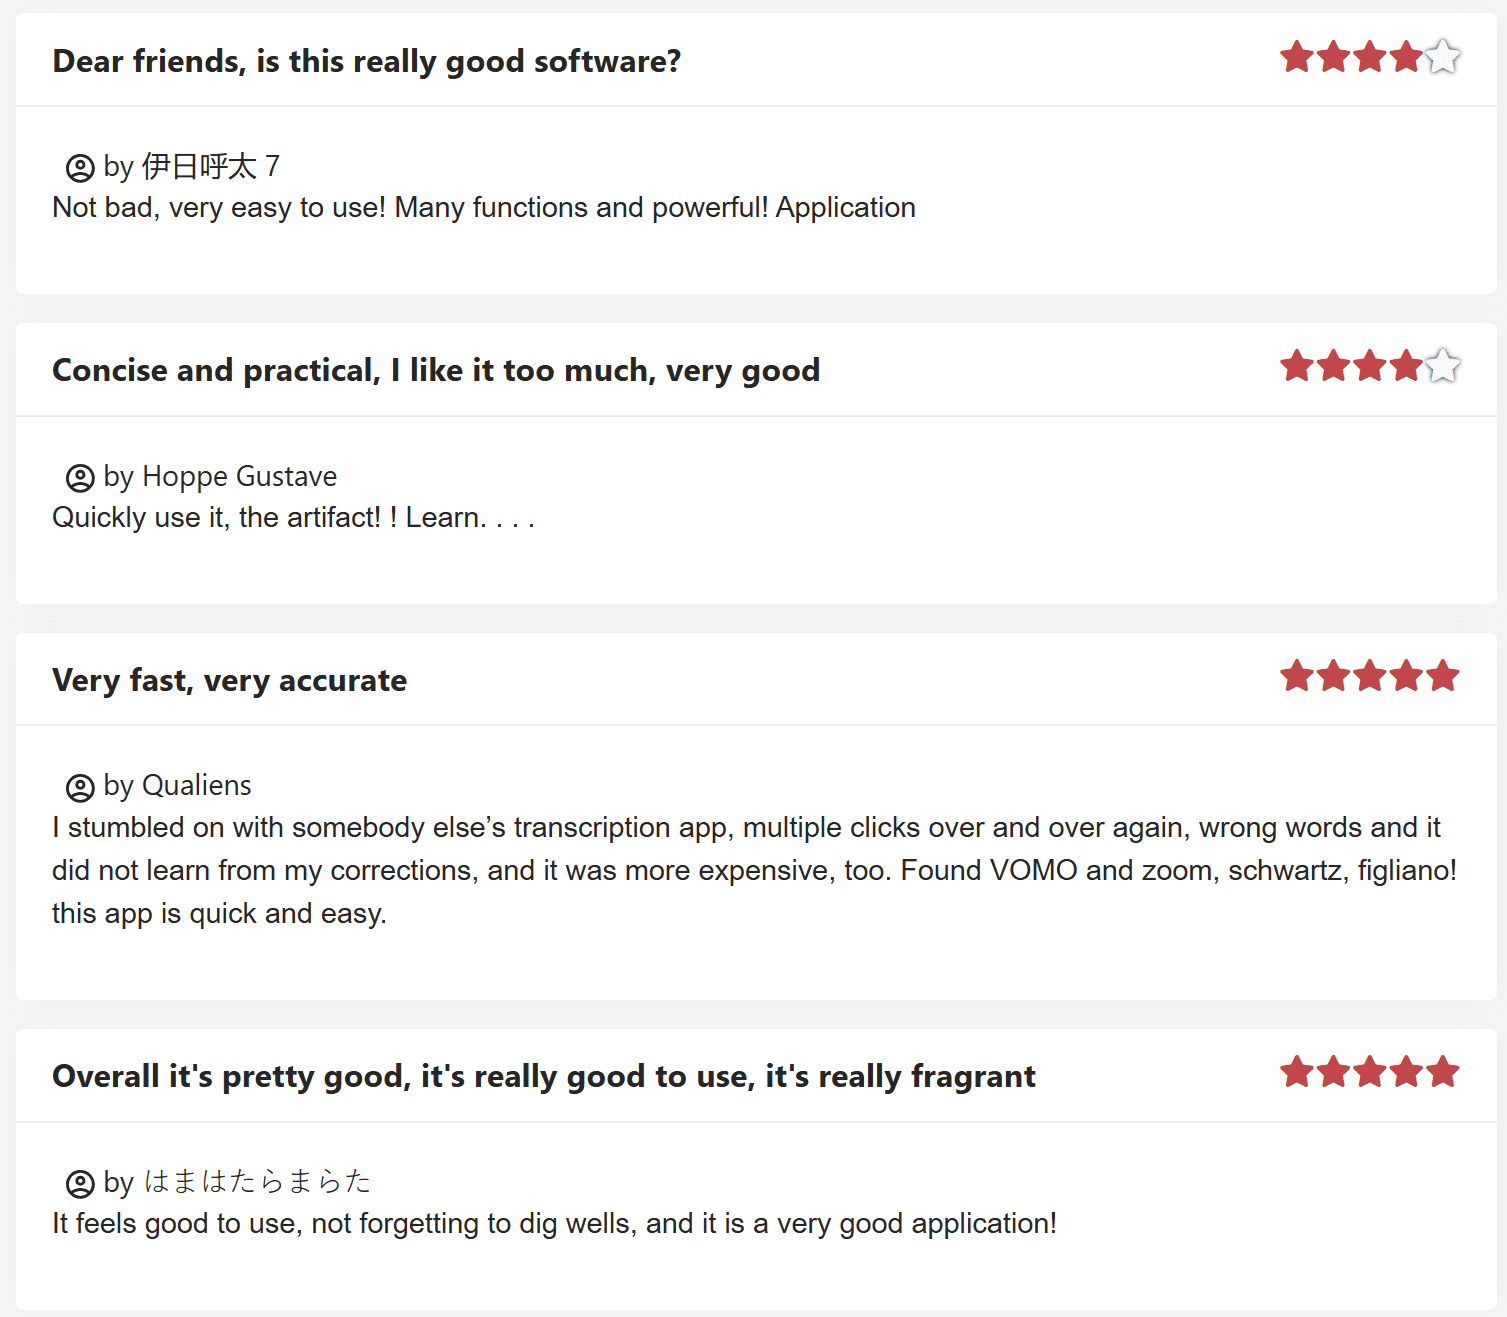
Task: Select the 'Concise and practical' review heading
Action: (x=436, y=370)
